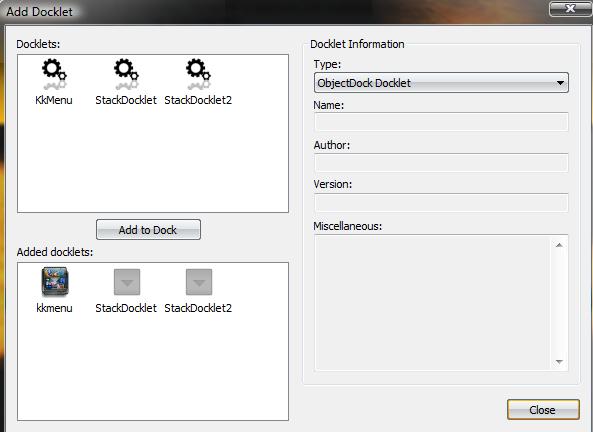Select the StackDocklet2 gear icon in Docklets
The image size is (593, 432).
click(198, 74)
